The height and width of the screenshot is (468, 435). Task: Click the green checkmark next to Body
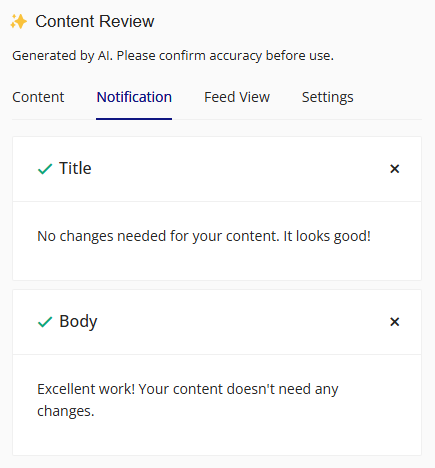pos(45,322)
